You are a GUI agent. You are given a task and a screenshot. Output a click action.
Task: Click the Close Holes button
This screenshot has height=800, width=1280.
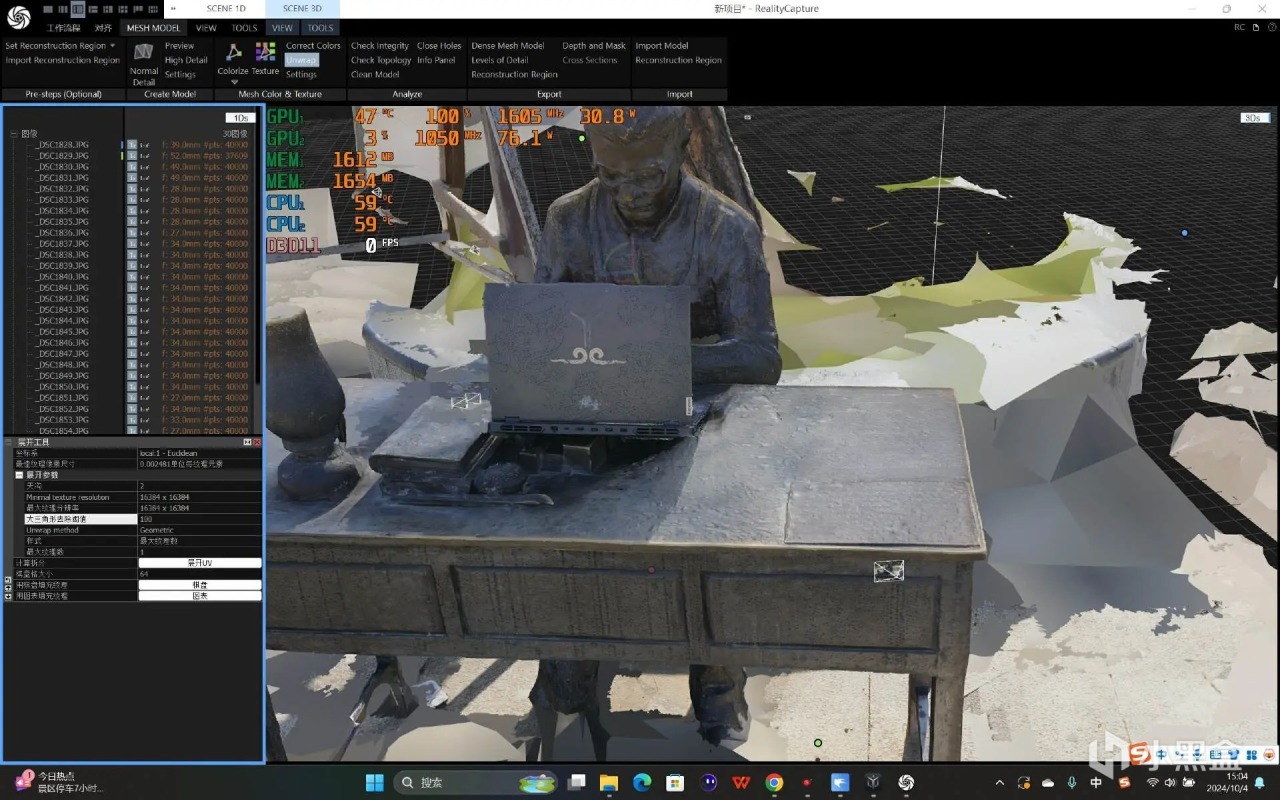(x=439, y=46)
